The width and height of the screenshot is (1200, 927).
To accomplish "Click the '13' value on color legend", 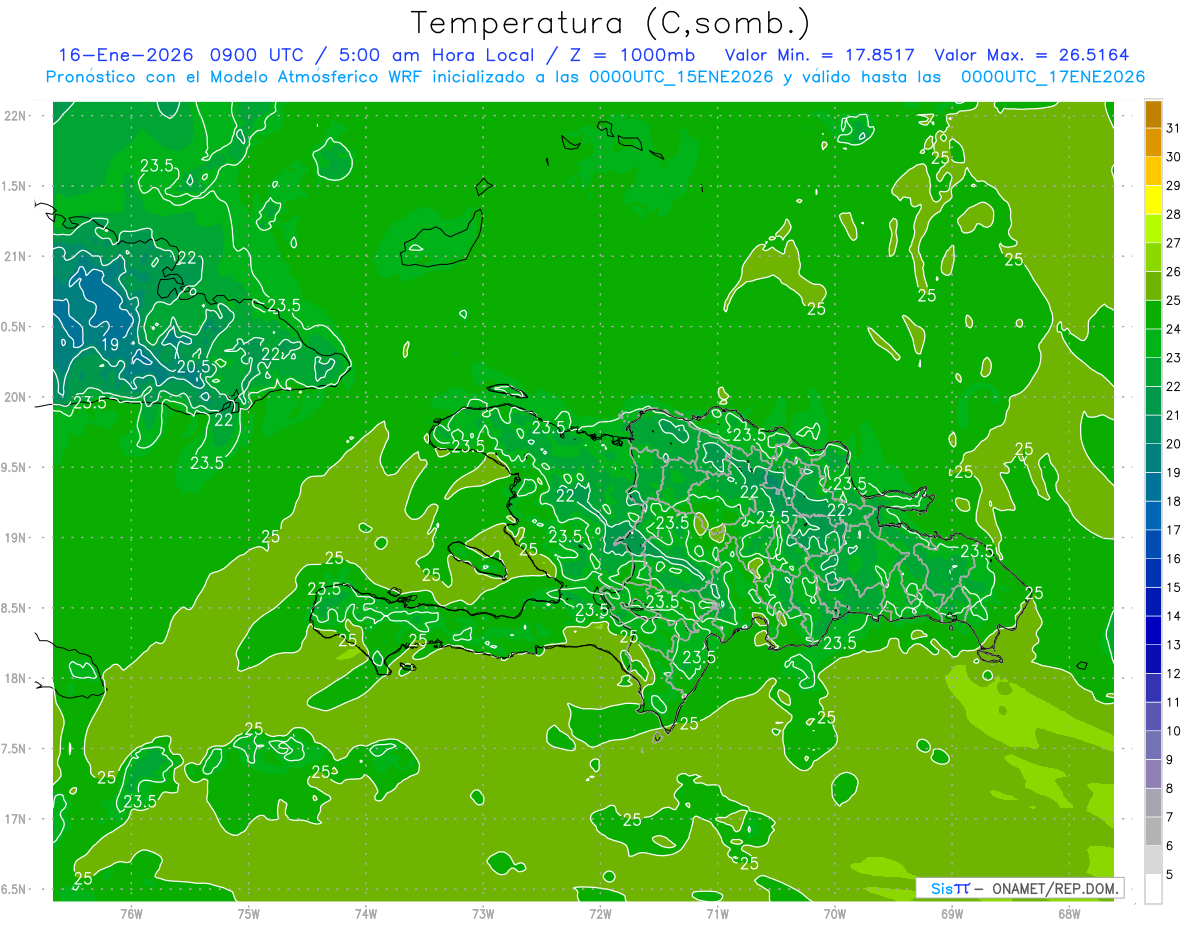I will 1173,645.
